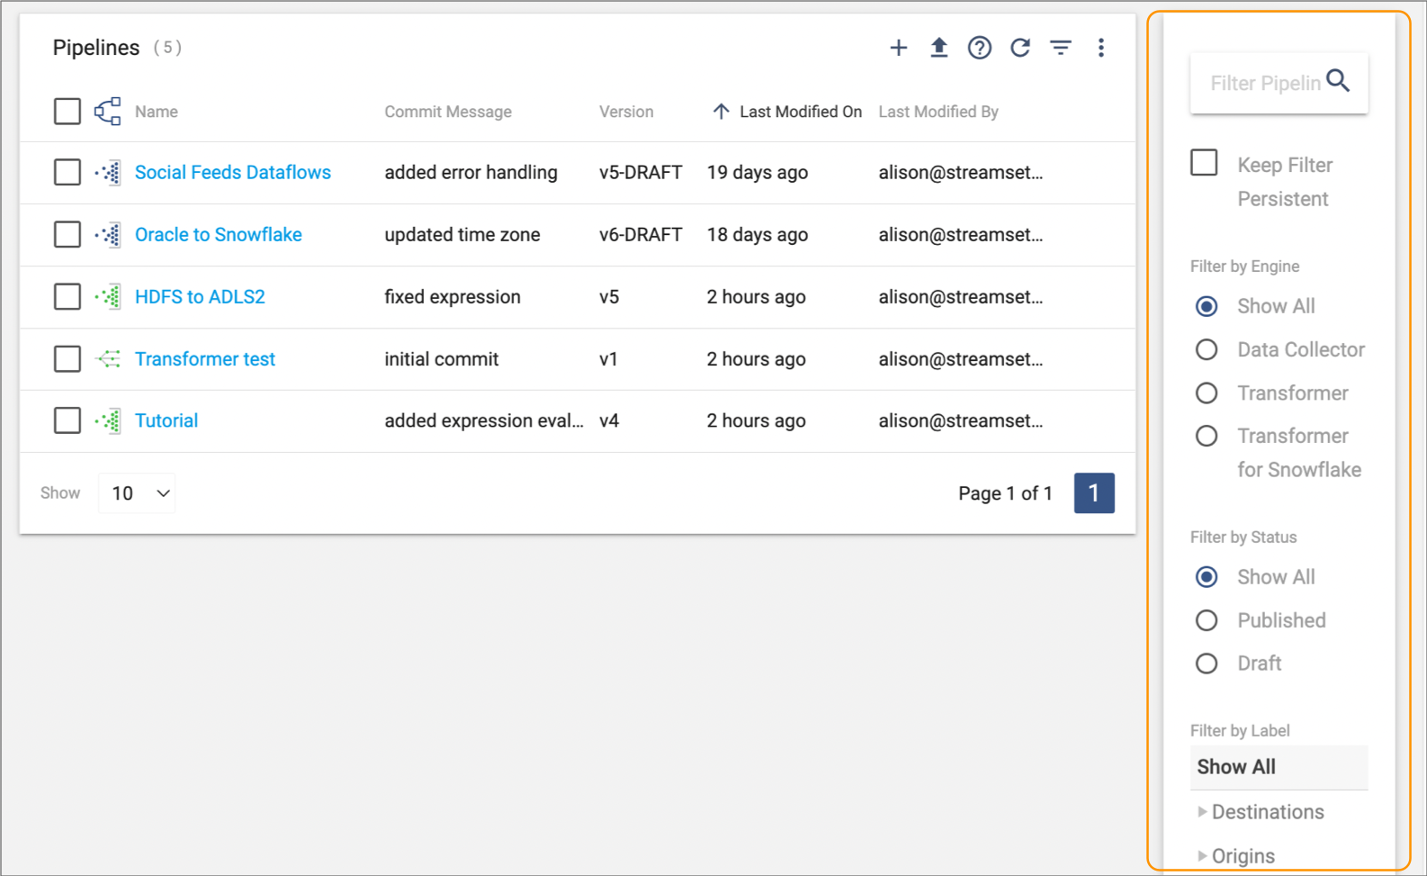Click the 'added error handling' commit message

(x=471, y=172)
